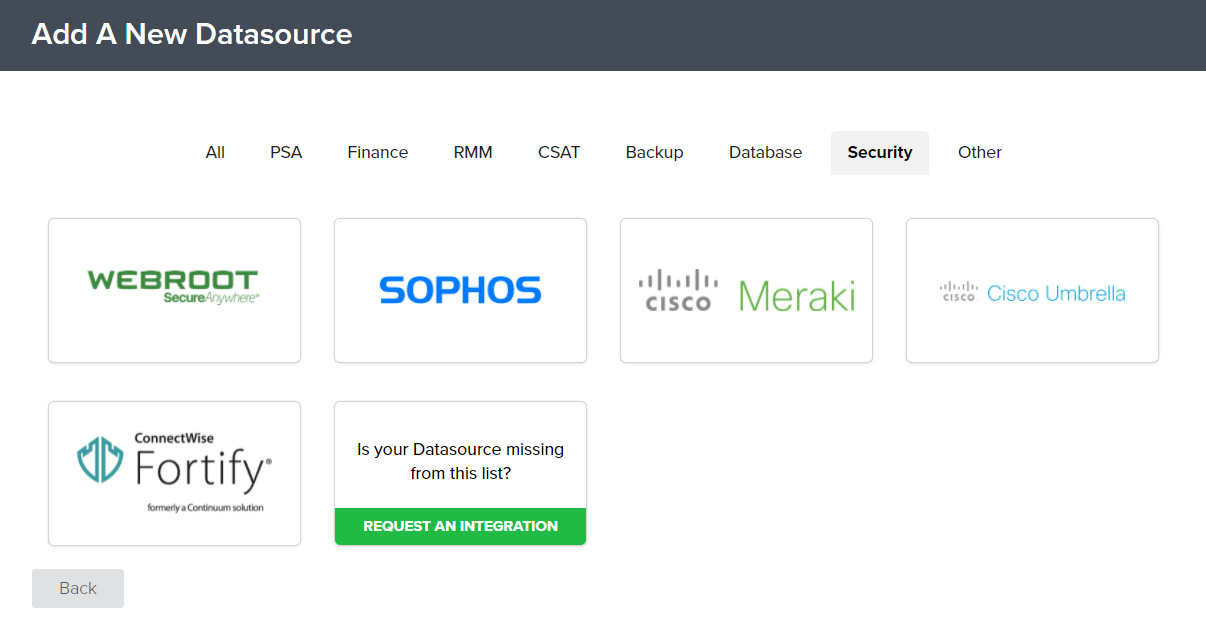Click the Add A New Datasource heading

(192, 34)
